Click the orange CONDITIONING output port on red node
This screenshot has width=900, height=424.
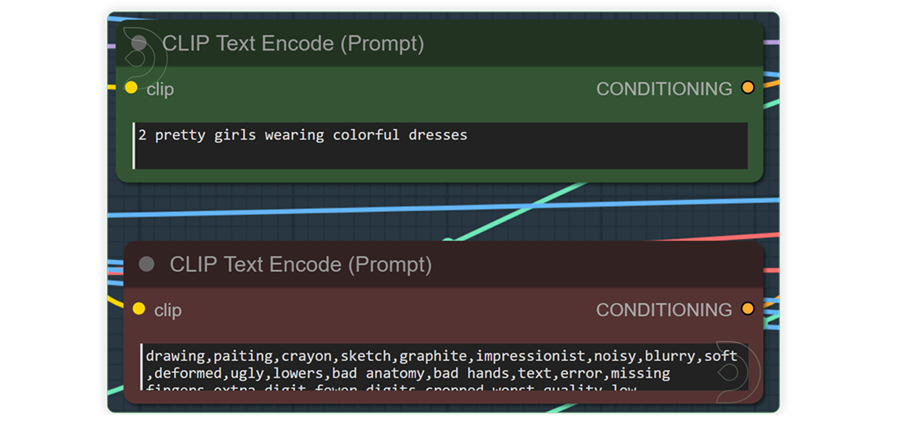pyautogui.click(x=747, y=309)
